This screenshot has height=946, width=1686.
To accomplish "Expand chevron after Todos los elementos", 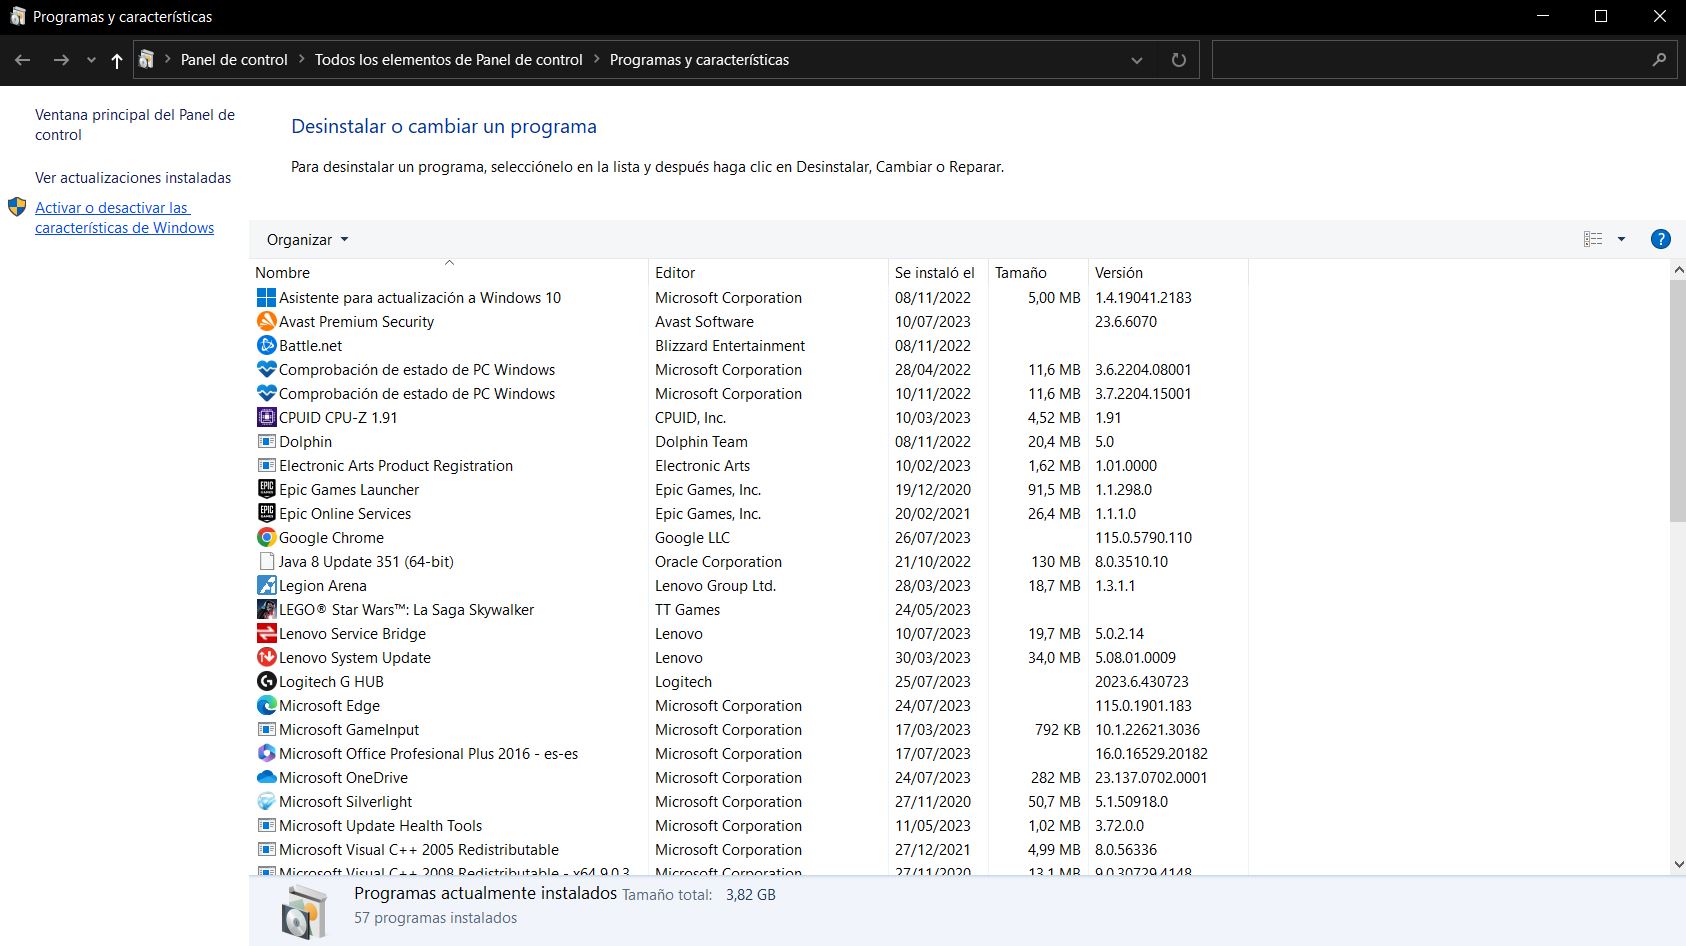I will click(596, 59).
